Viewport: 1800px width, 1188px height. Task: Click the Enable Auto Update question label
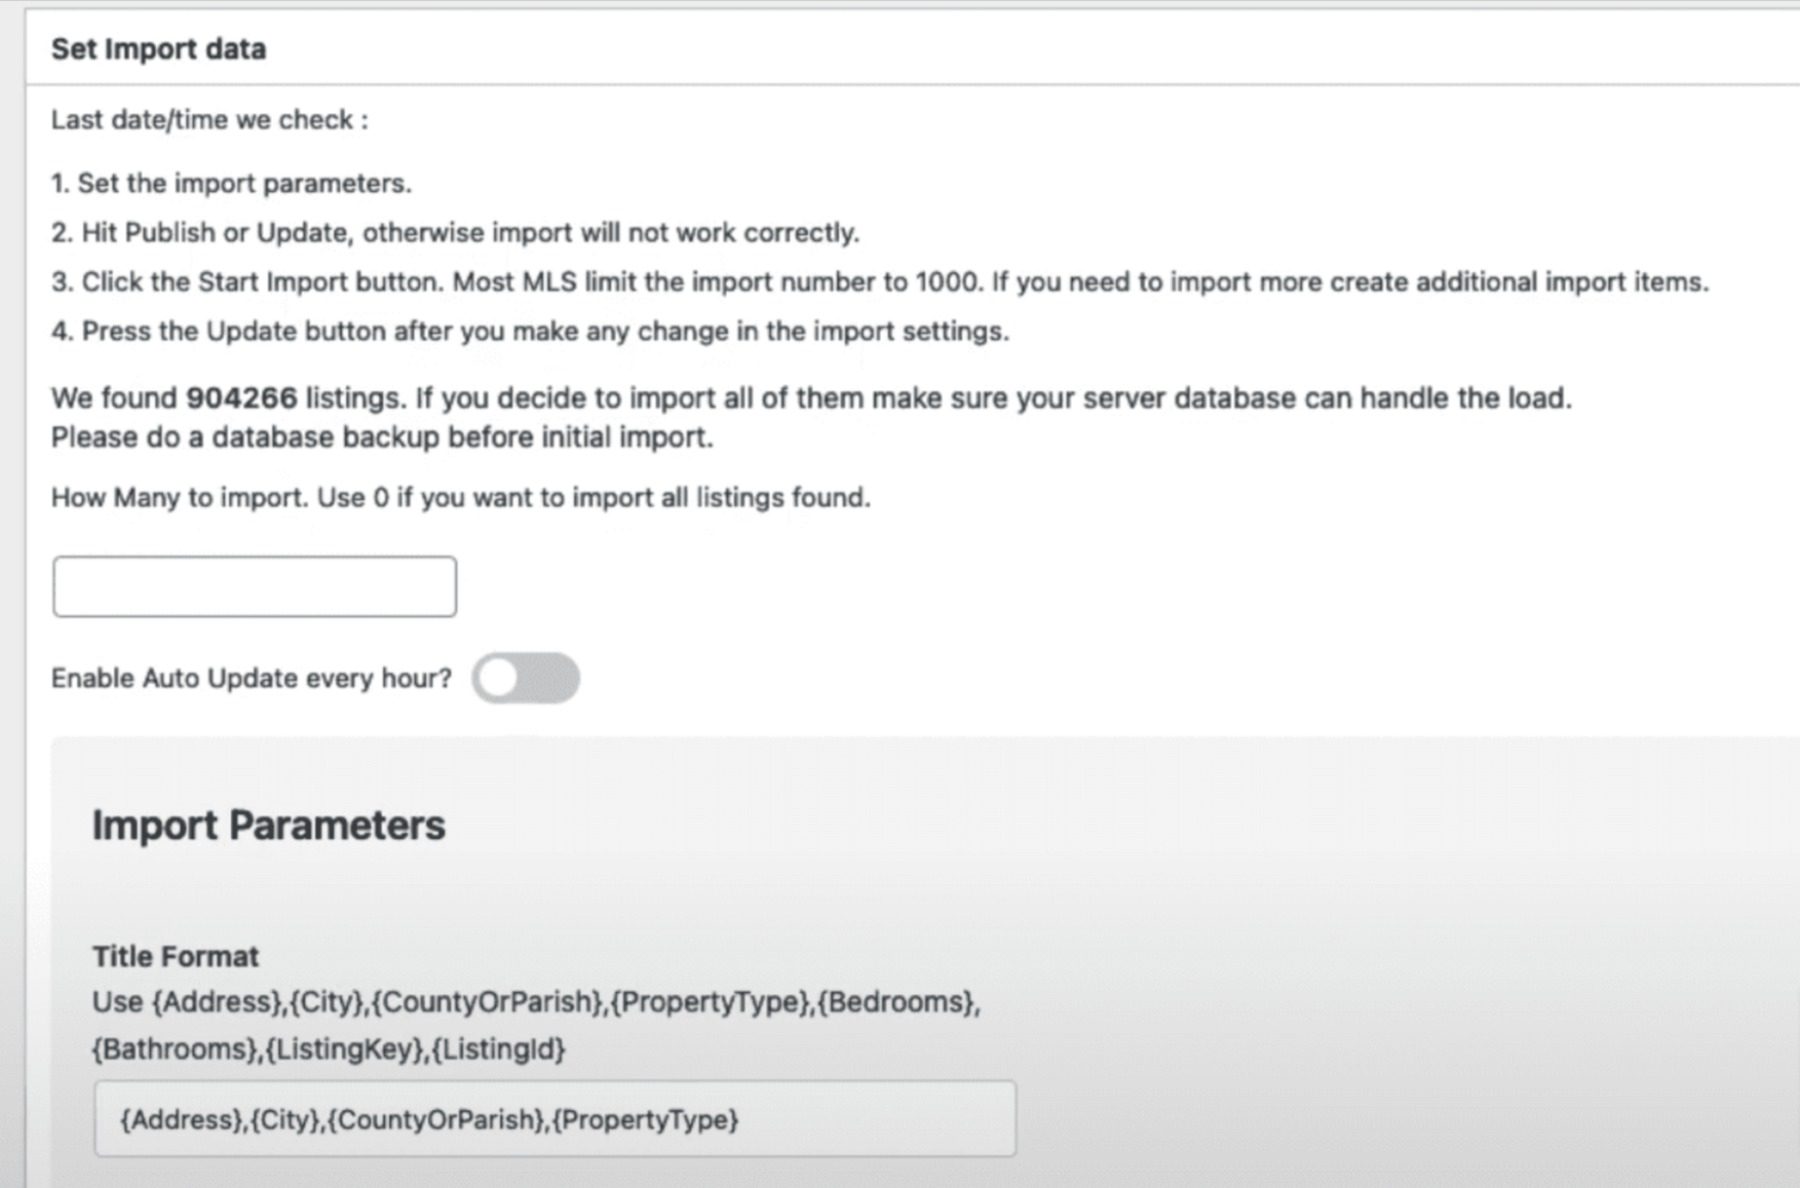click(251, 677)
